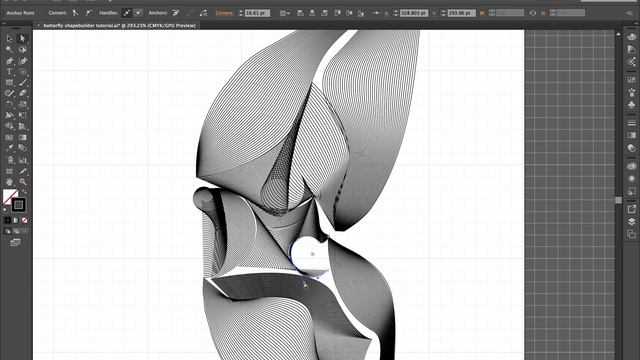Select the Eyedropper tool

(x=9, y=148)
